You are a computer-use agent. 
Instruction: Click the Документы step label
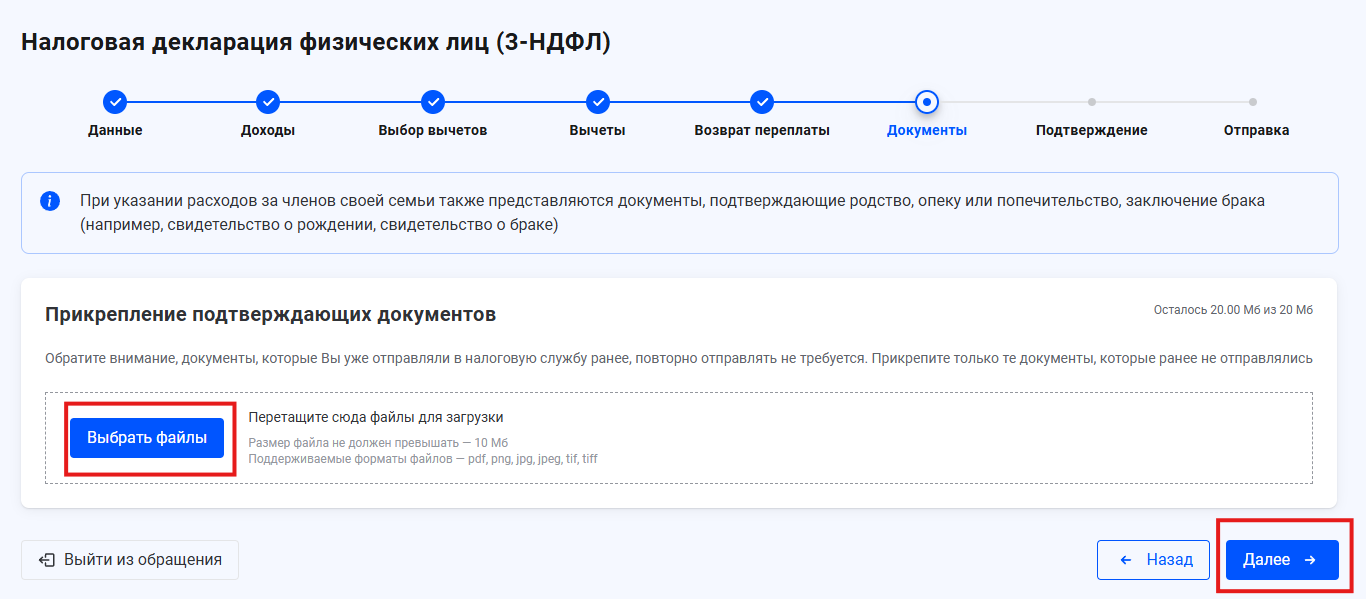point(926,128)
